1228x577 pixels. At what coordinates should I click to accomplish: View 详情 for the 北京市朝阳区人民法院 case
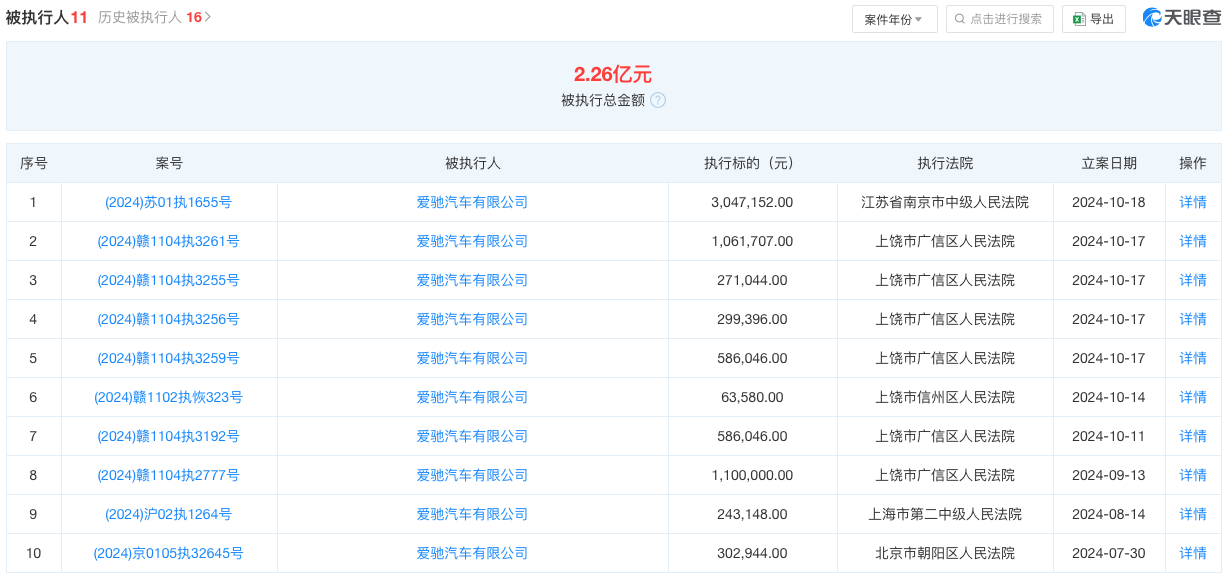(1192, 553)
